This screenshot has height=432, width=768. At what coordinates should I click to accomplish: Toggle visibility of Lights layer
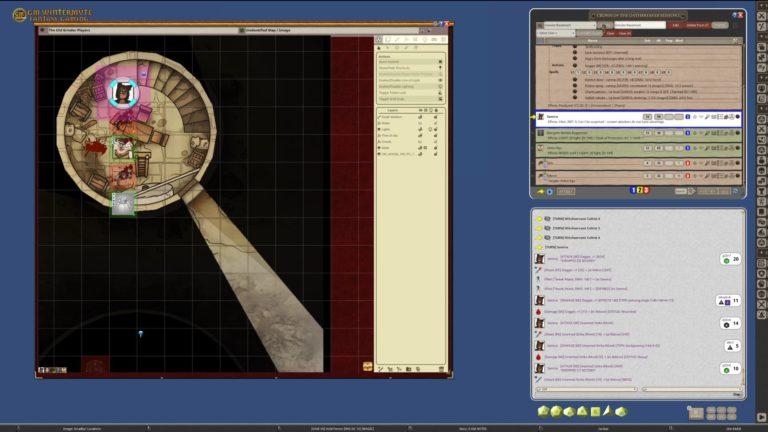coord(420,128)
